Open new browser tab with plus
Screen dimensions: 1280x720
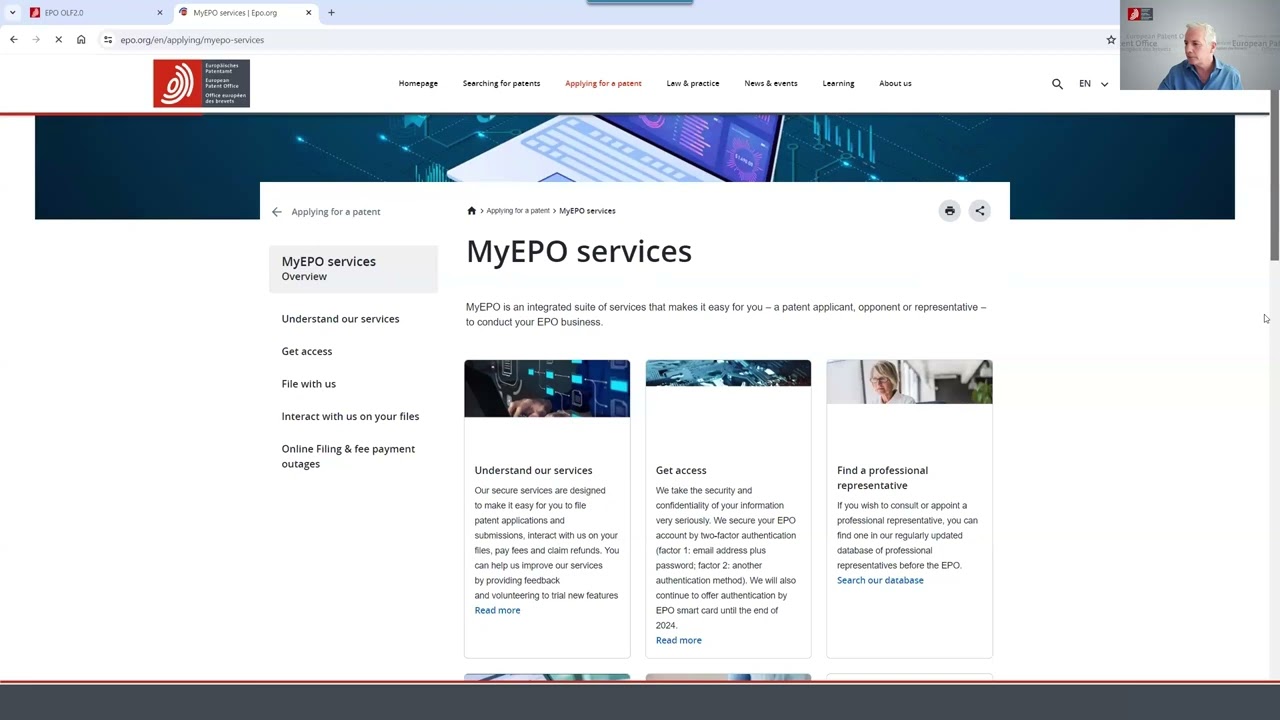tap(331, 13)
